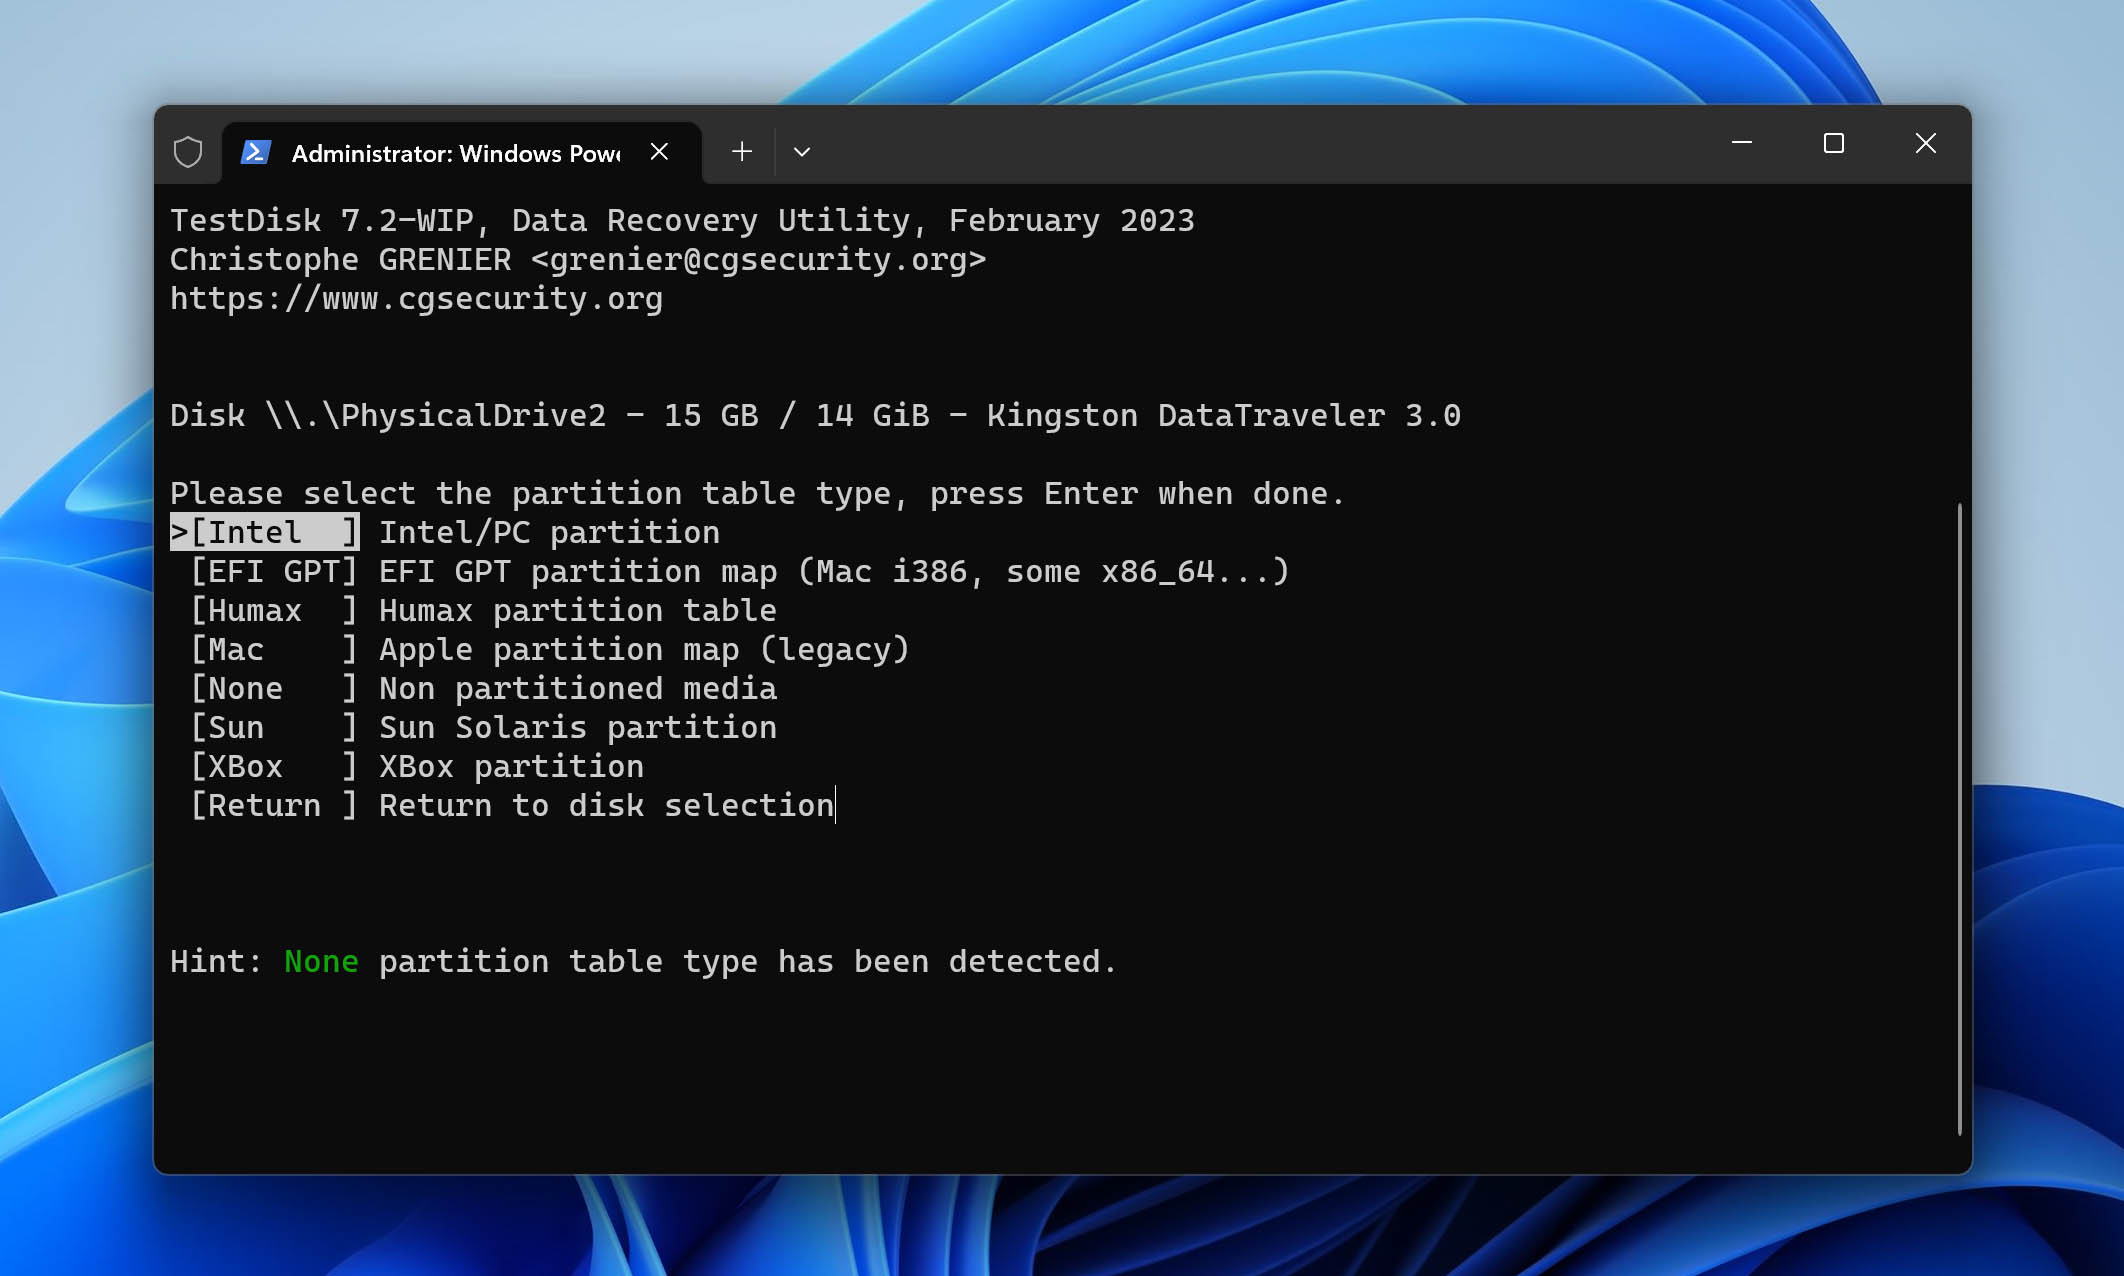The image size is (2124, 1276).
Task: Close the PowerShell tab
Action: coord(659,152)
